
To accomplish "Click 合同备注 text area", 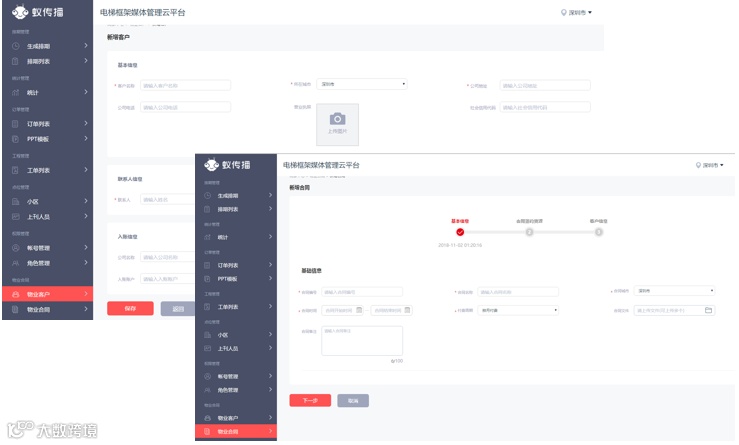I will click(362, 341).
